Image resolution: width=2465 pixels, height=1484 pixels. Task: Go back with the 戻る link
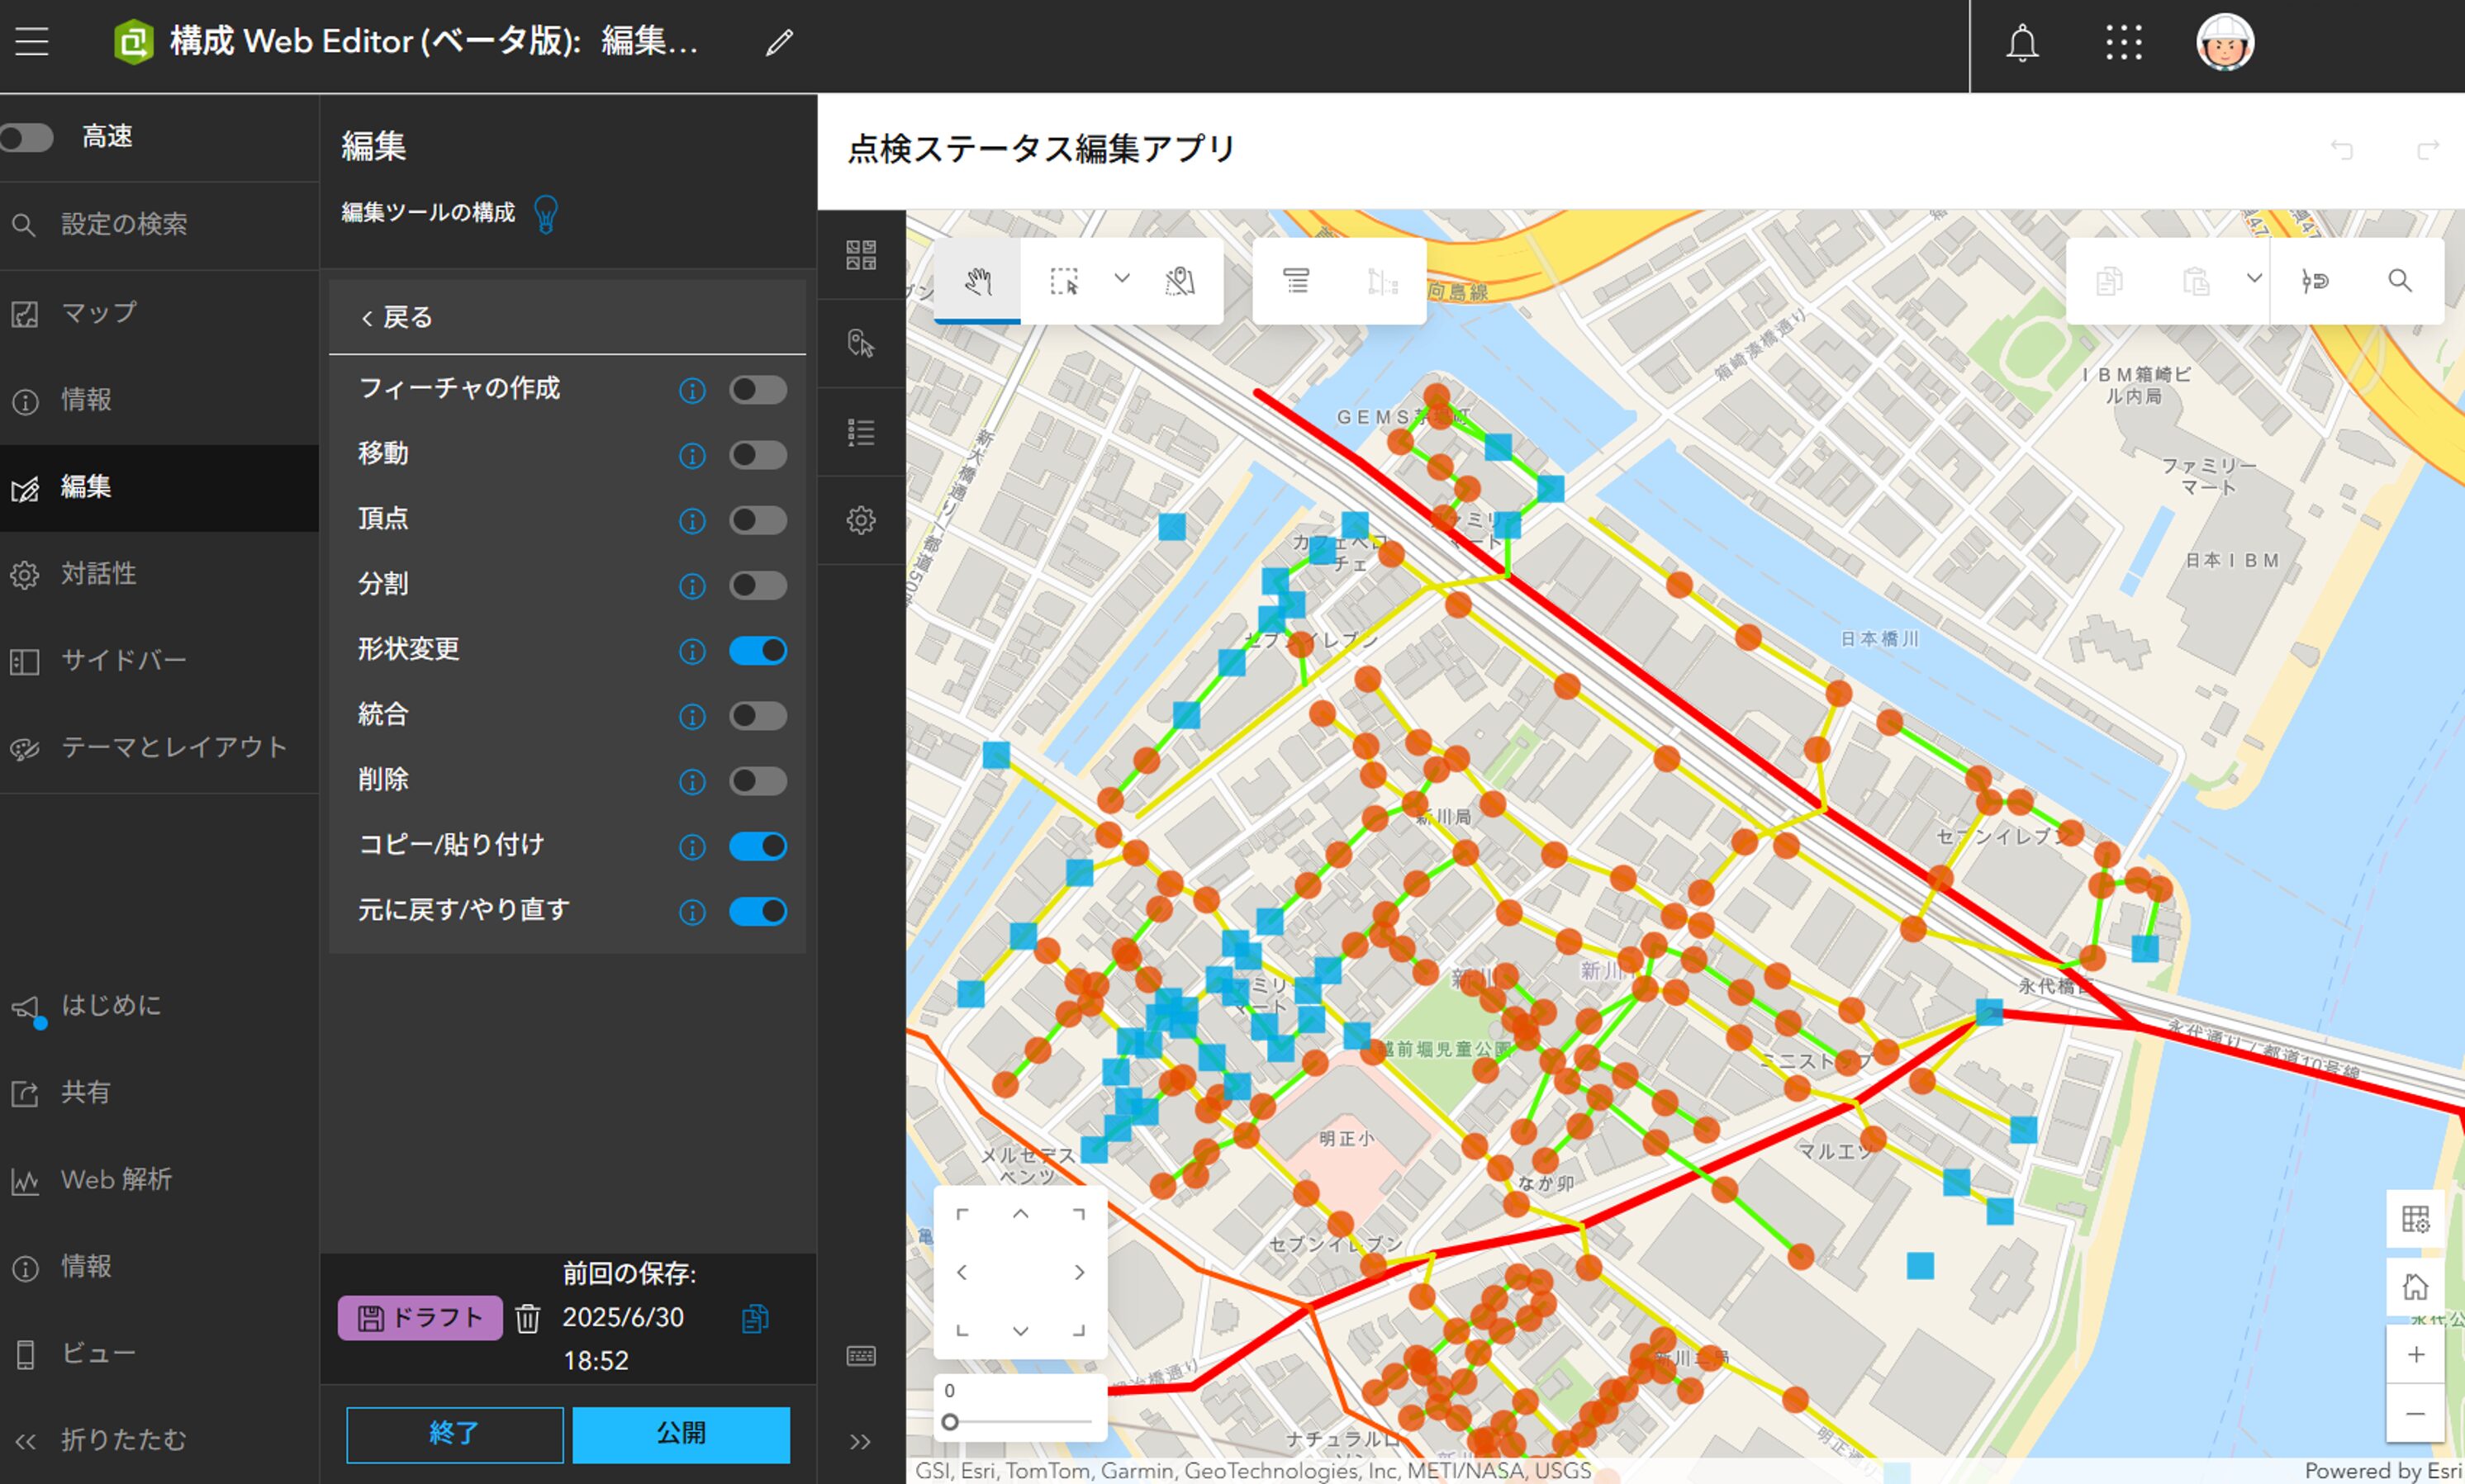tap(397, 318)
